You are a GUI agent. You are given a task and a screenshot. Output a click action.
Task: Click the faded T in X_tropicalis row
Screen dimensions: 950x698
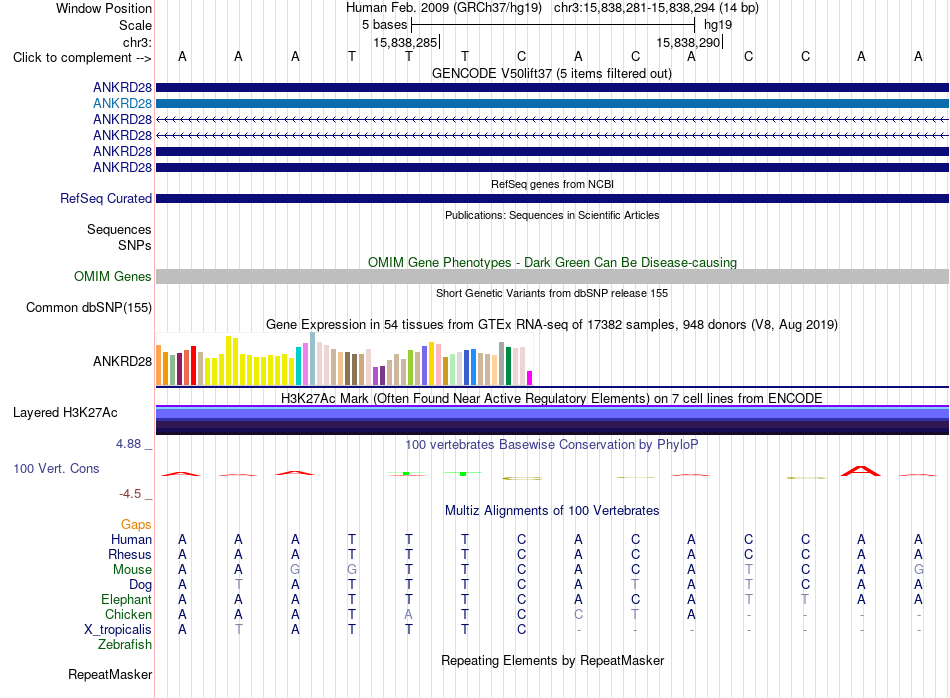coord(239,630)
